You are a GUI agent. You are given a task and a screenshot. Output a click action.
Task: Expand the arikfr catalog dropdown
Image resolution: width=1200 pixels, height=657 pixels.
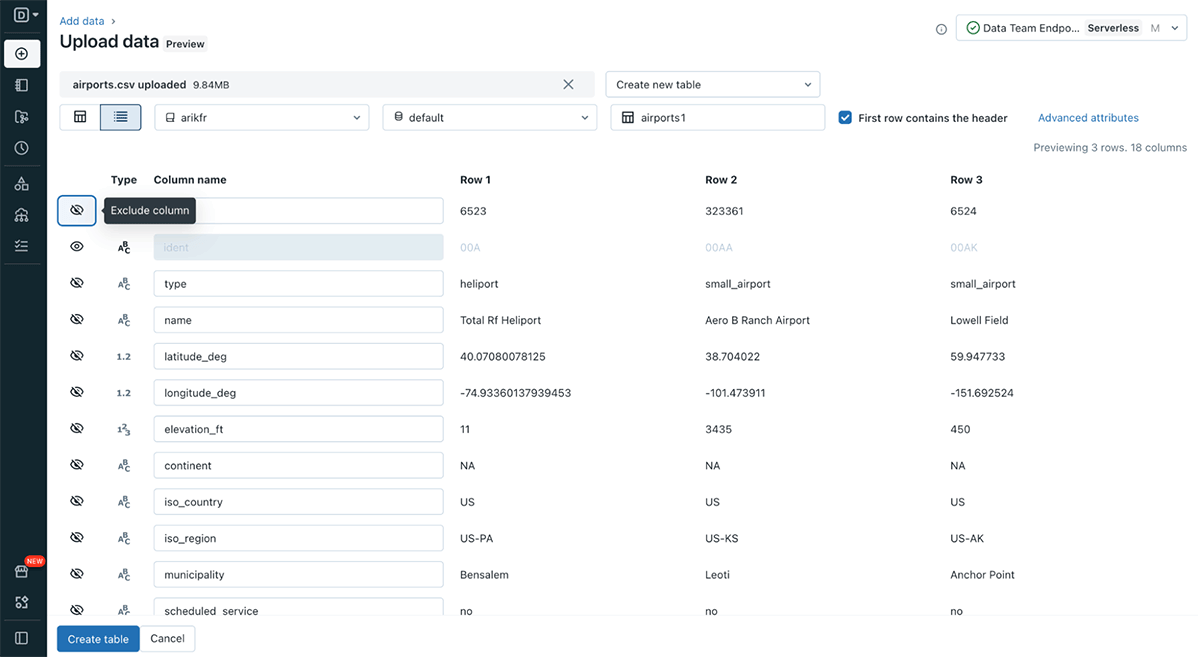262,118
